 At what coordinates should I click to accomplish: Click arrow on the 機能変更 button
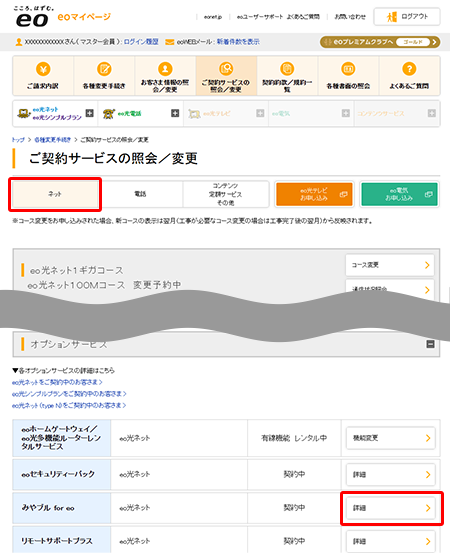(x=428, y=438)
